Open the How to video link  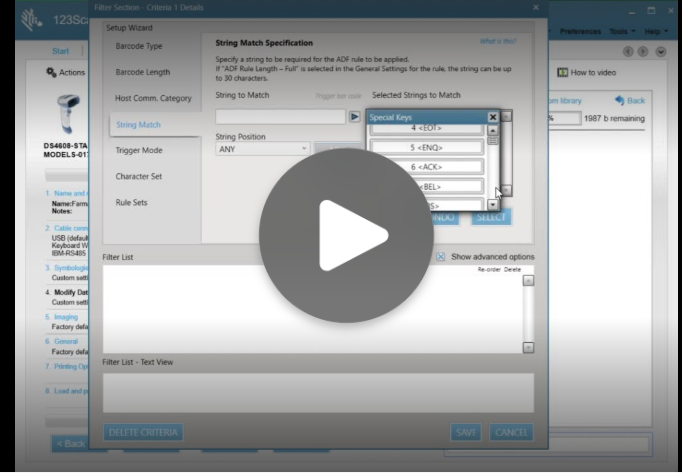(587, 73)
